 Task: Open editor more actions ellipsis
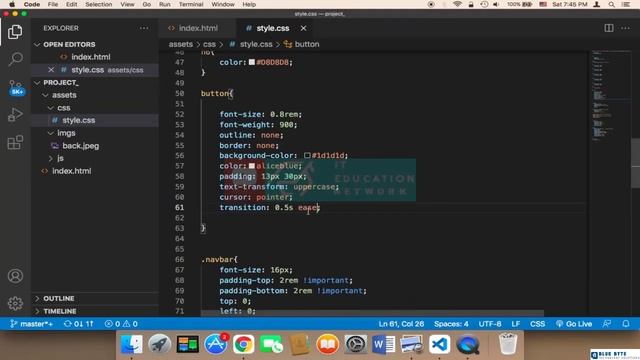[625, 28]
